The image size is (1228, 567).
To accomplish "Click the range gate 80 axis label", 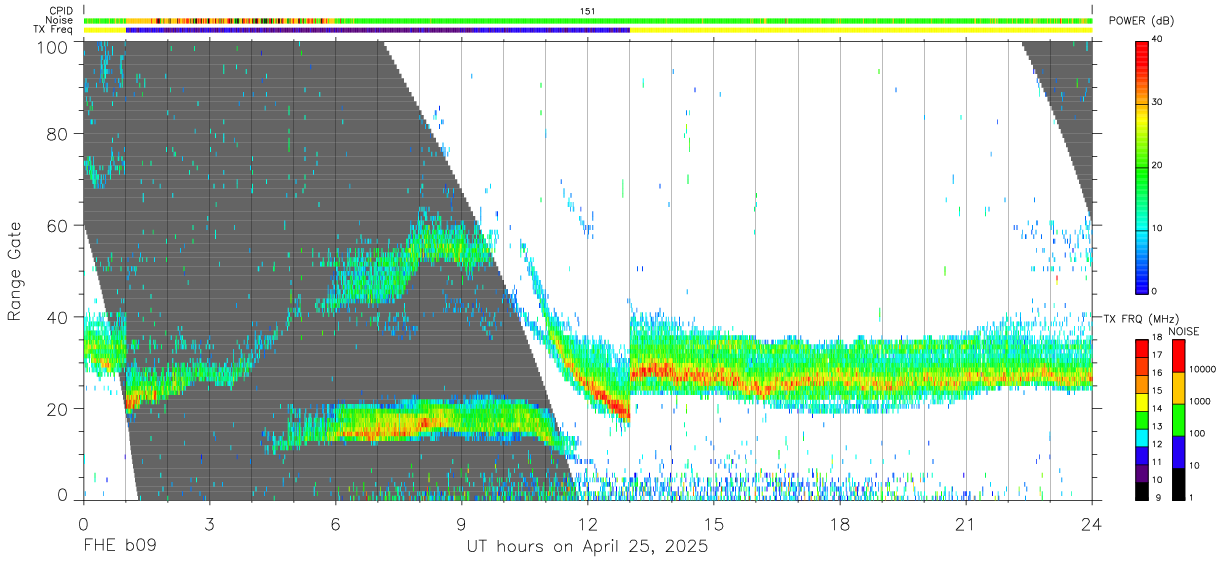I will pos(57,133).
